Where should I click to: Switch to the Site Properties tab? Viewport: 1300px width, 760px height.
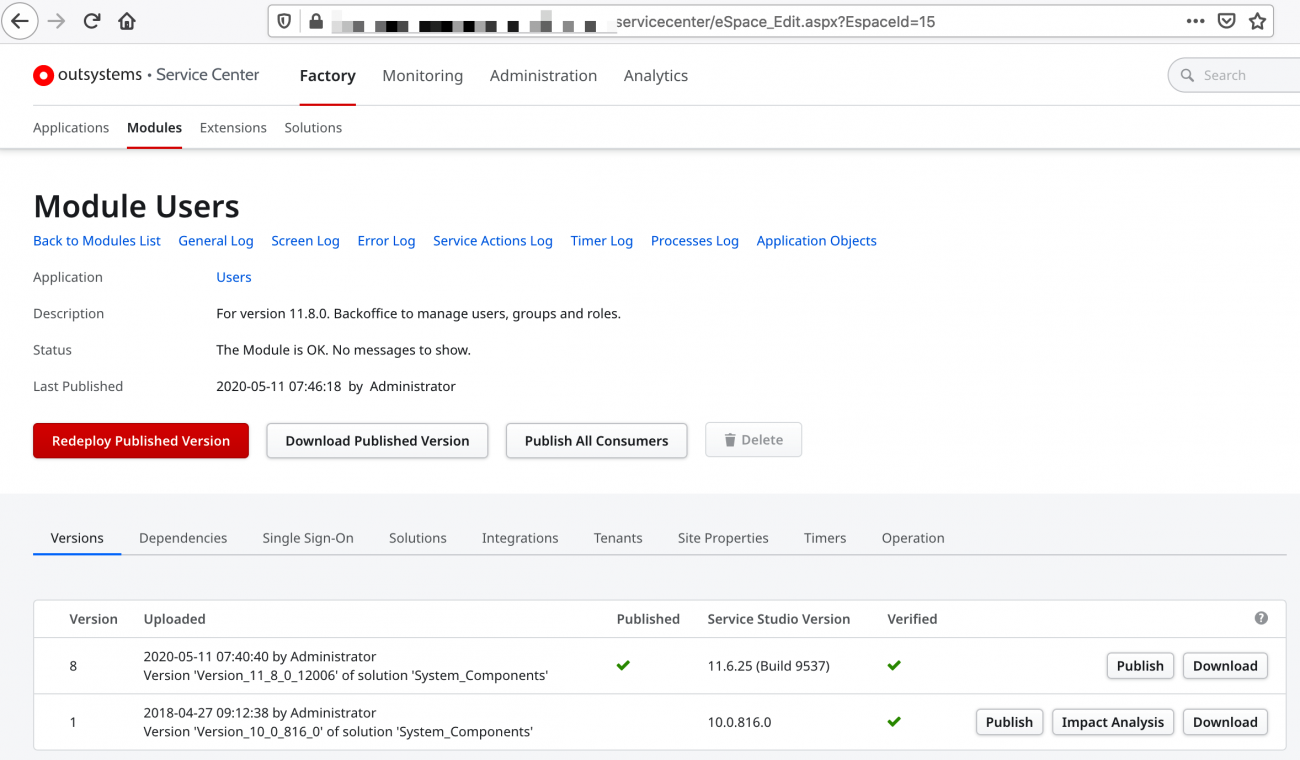723,538
